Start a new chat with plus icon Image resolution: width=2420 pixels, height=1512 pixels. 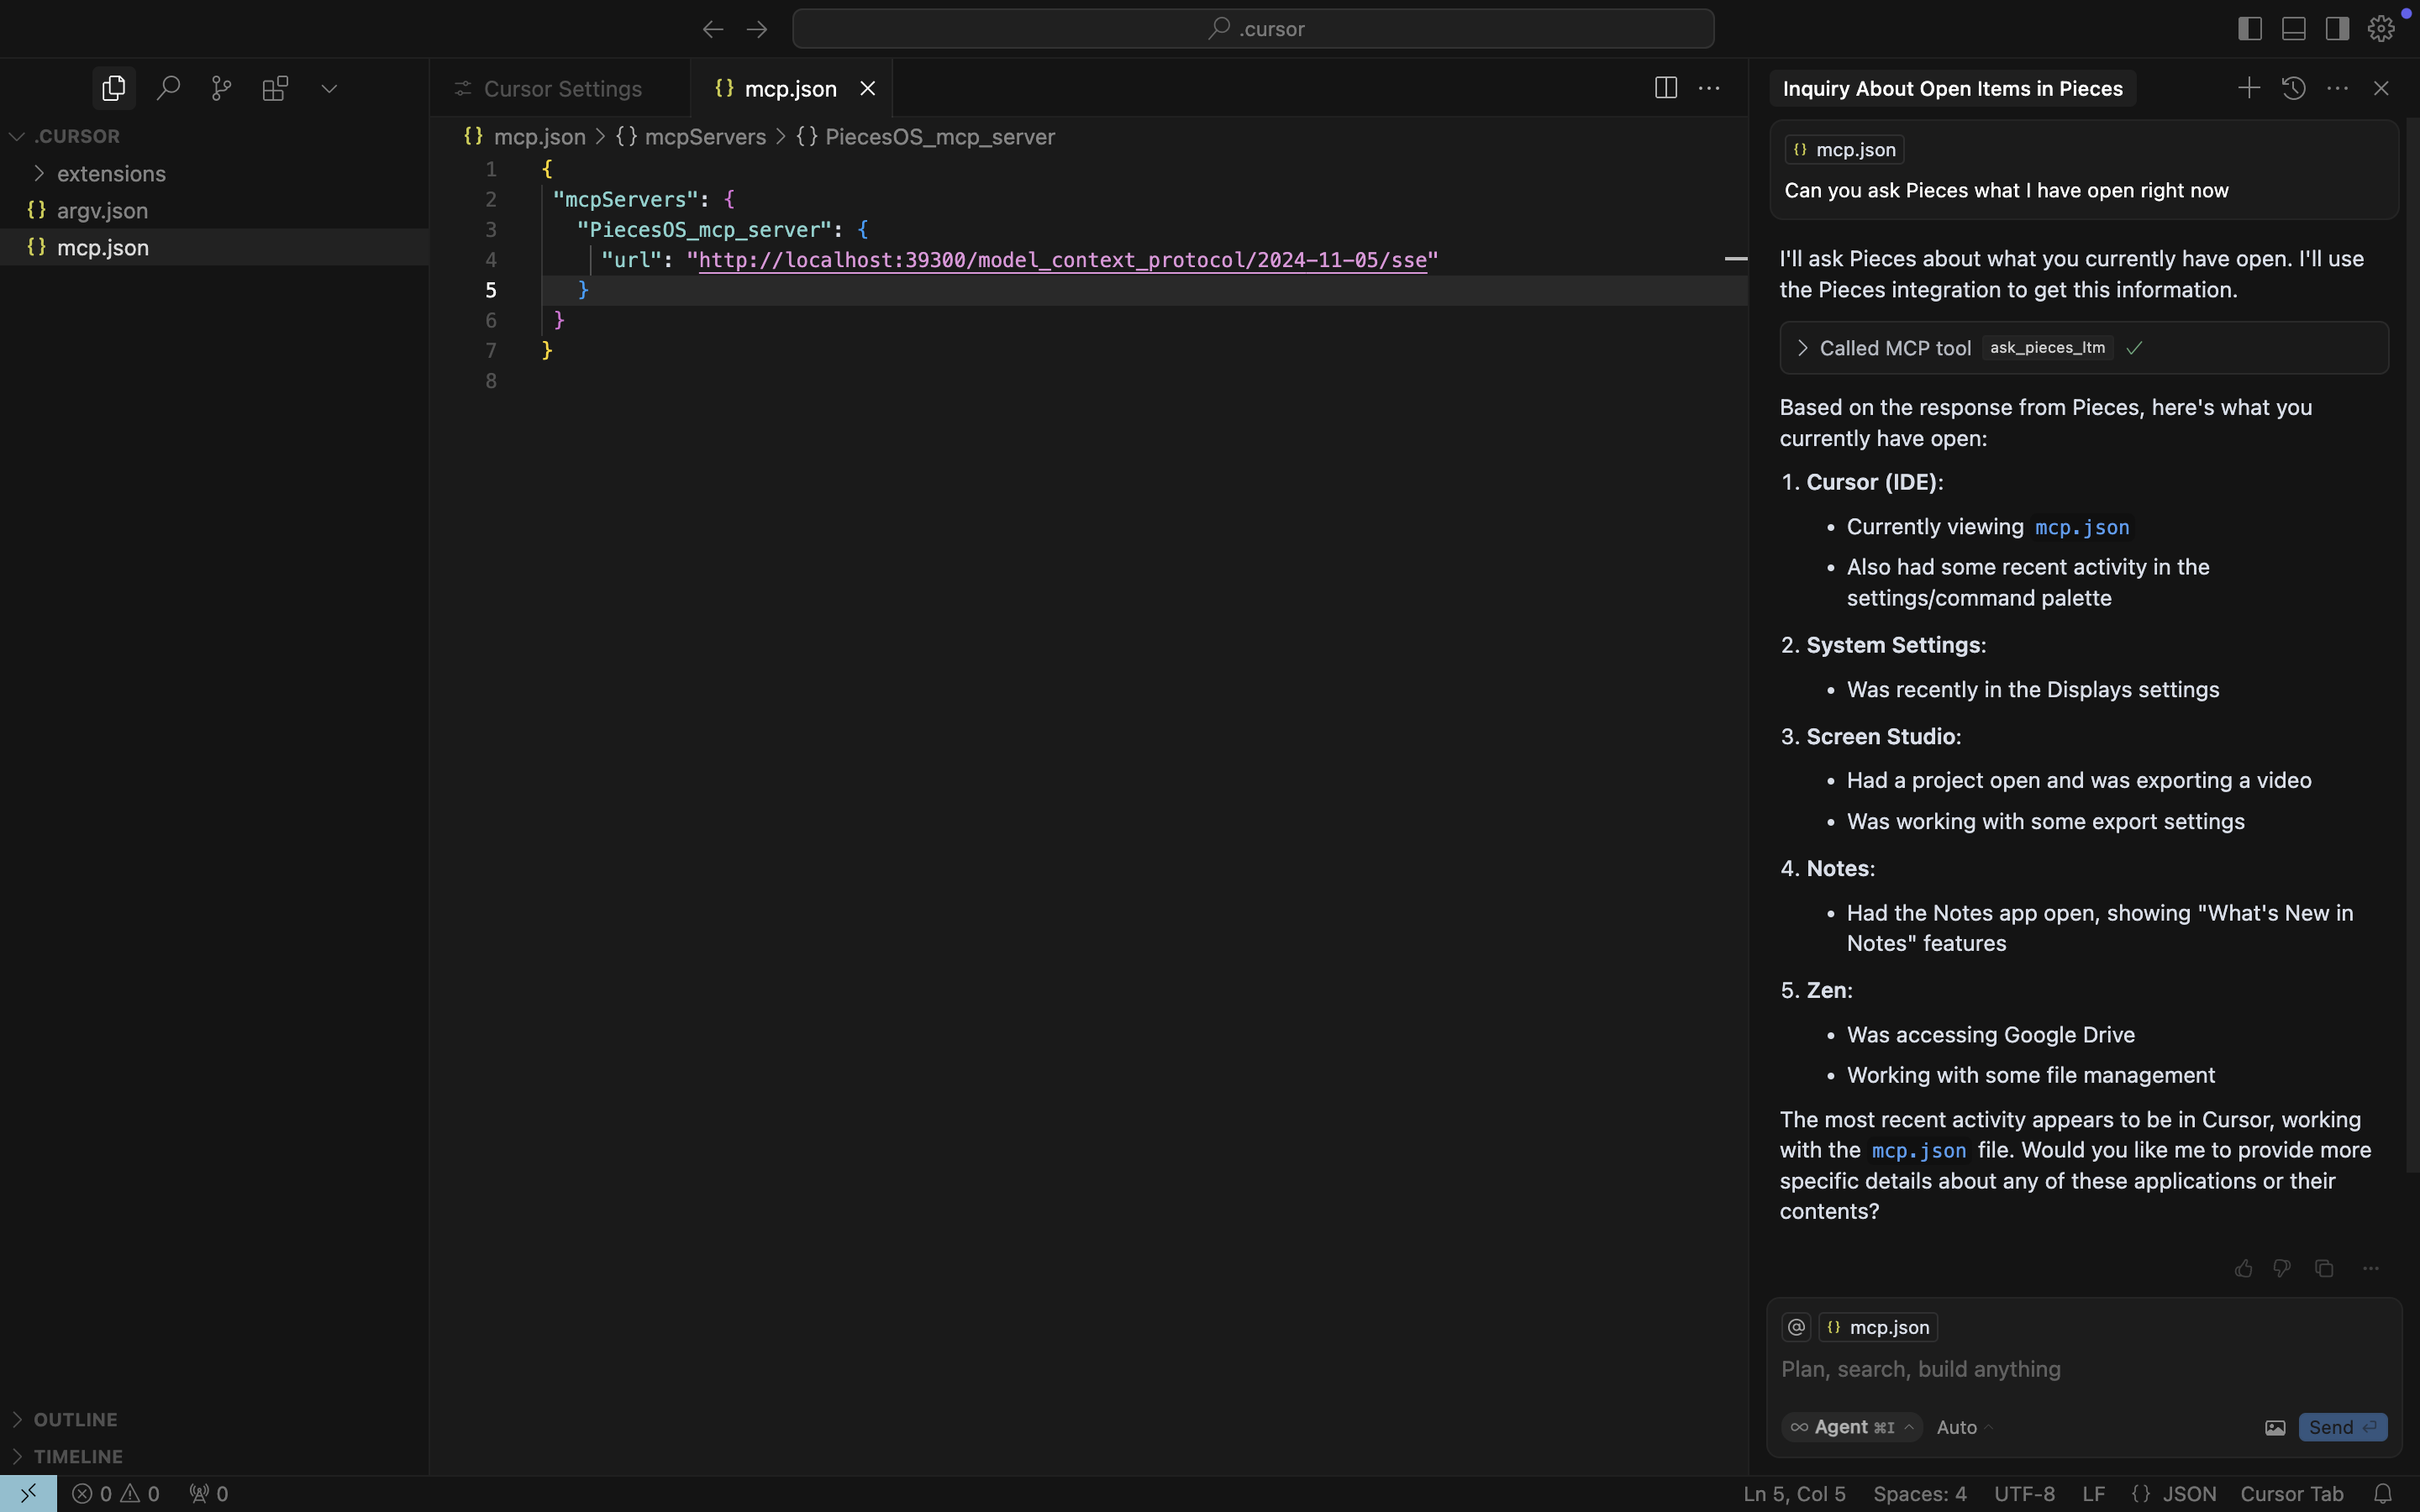[2249, 88]
